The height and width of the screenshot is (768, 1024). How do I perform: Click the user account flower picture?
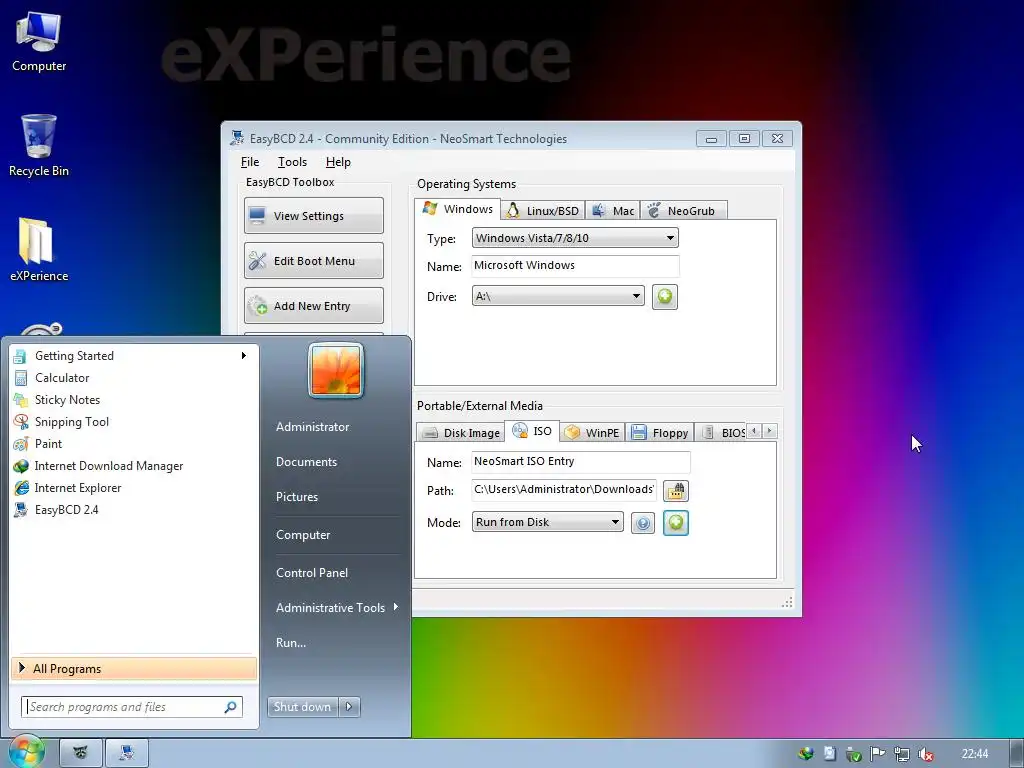(x=336, y=370)
